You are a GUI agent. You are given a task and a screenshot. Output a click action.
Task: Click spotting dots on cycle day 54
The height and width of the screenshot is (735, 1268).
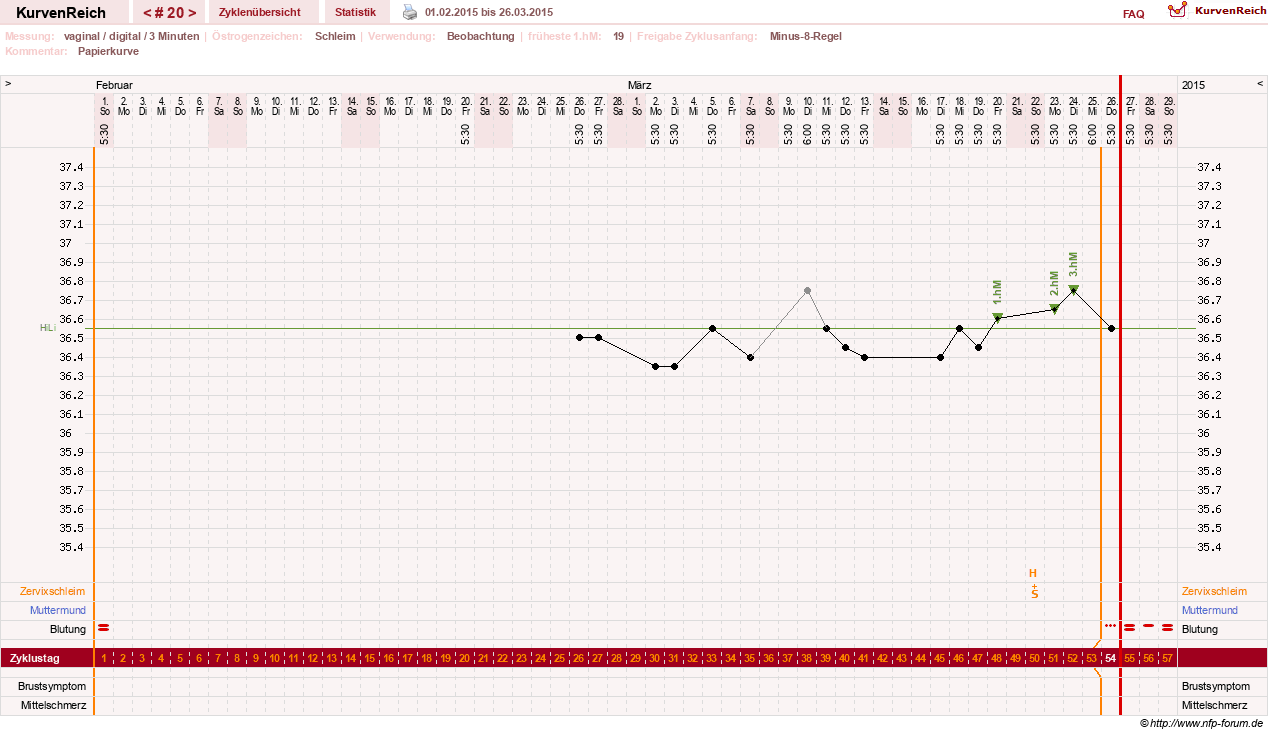point(1110,625)
